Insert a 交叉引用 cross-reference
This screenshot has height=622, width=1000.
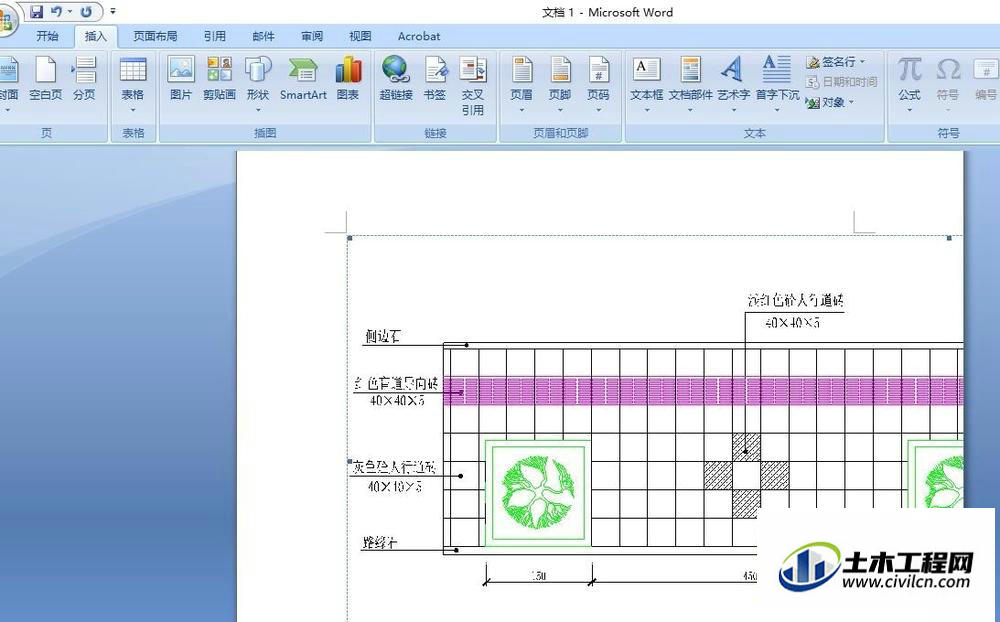tap(473, 85)
